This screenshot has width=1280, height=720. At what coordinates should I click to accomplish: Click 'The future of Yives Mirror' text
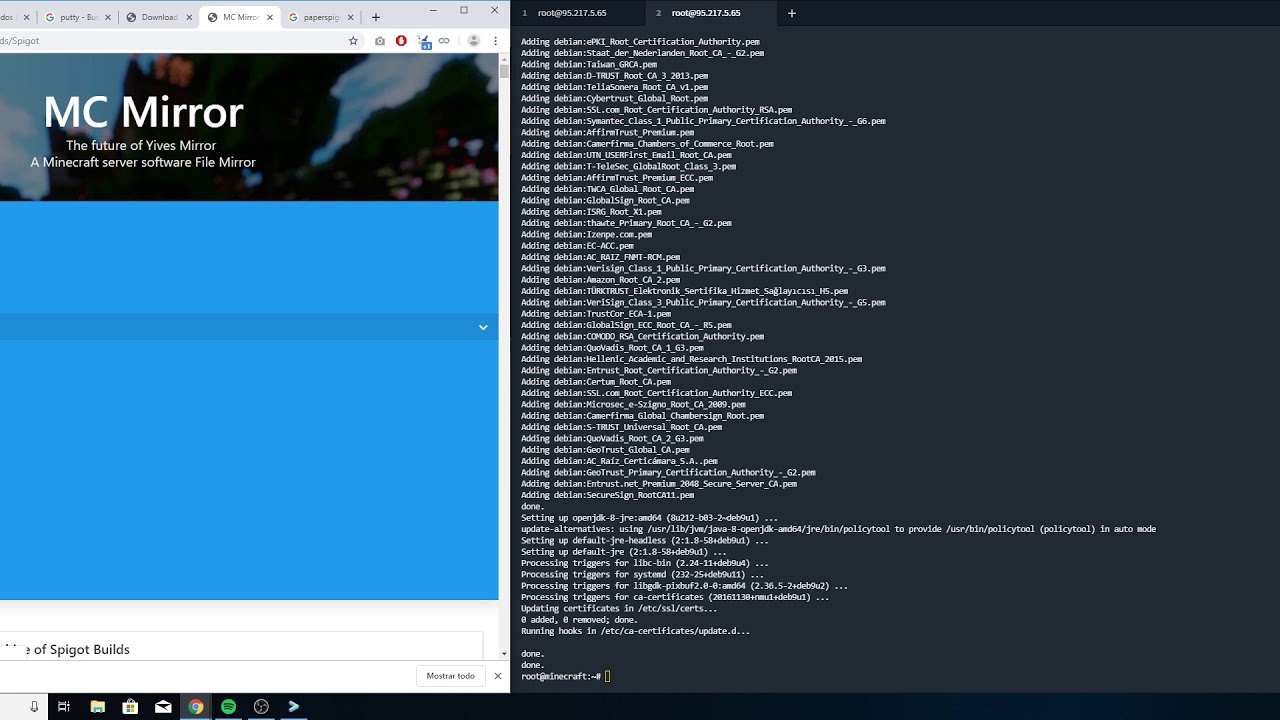pyautogui.click(x=141, y=145)
